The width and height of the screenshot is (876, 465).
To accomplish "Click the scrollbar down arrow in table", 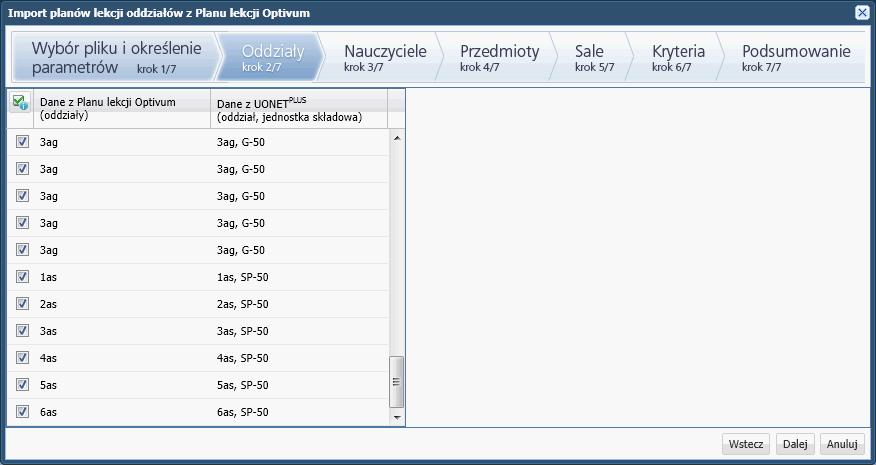I will pos(397,417).
